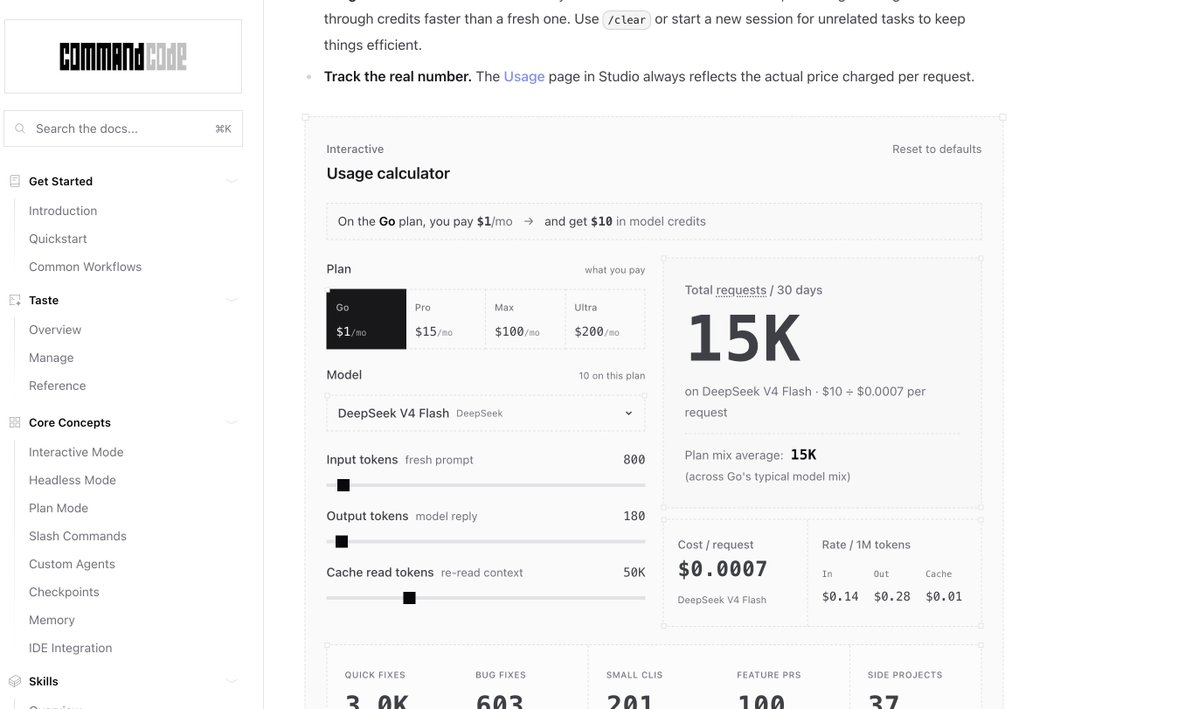This screenshot has width=1199, height=709.
Task: Click the underlined 'requests' term
Action: [741, 290]
